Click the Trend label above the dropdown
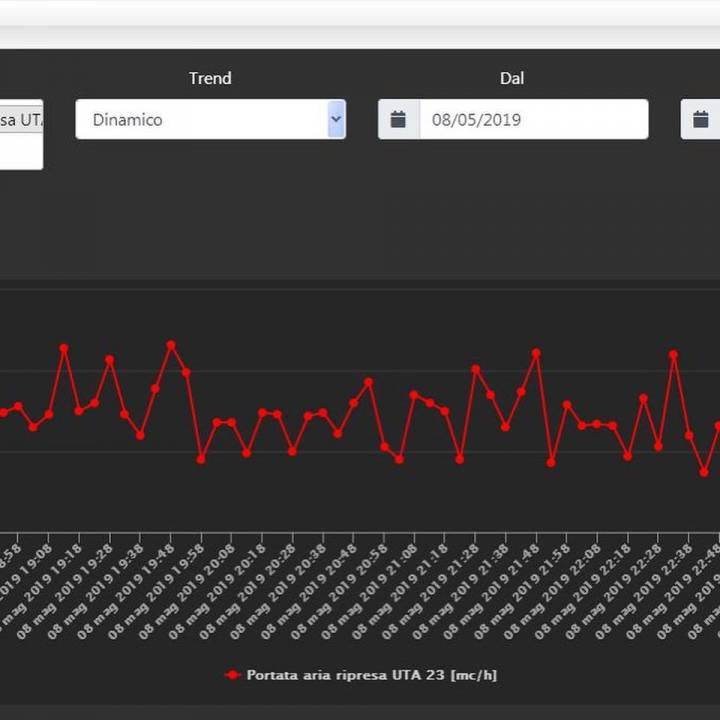Viewport: 720px width, 720px height. pos(210,78)
